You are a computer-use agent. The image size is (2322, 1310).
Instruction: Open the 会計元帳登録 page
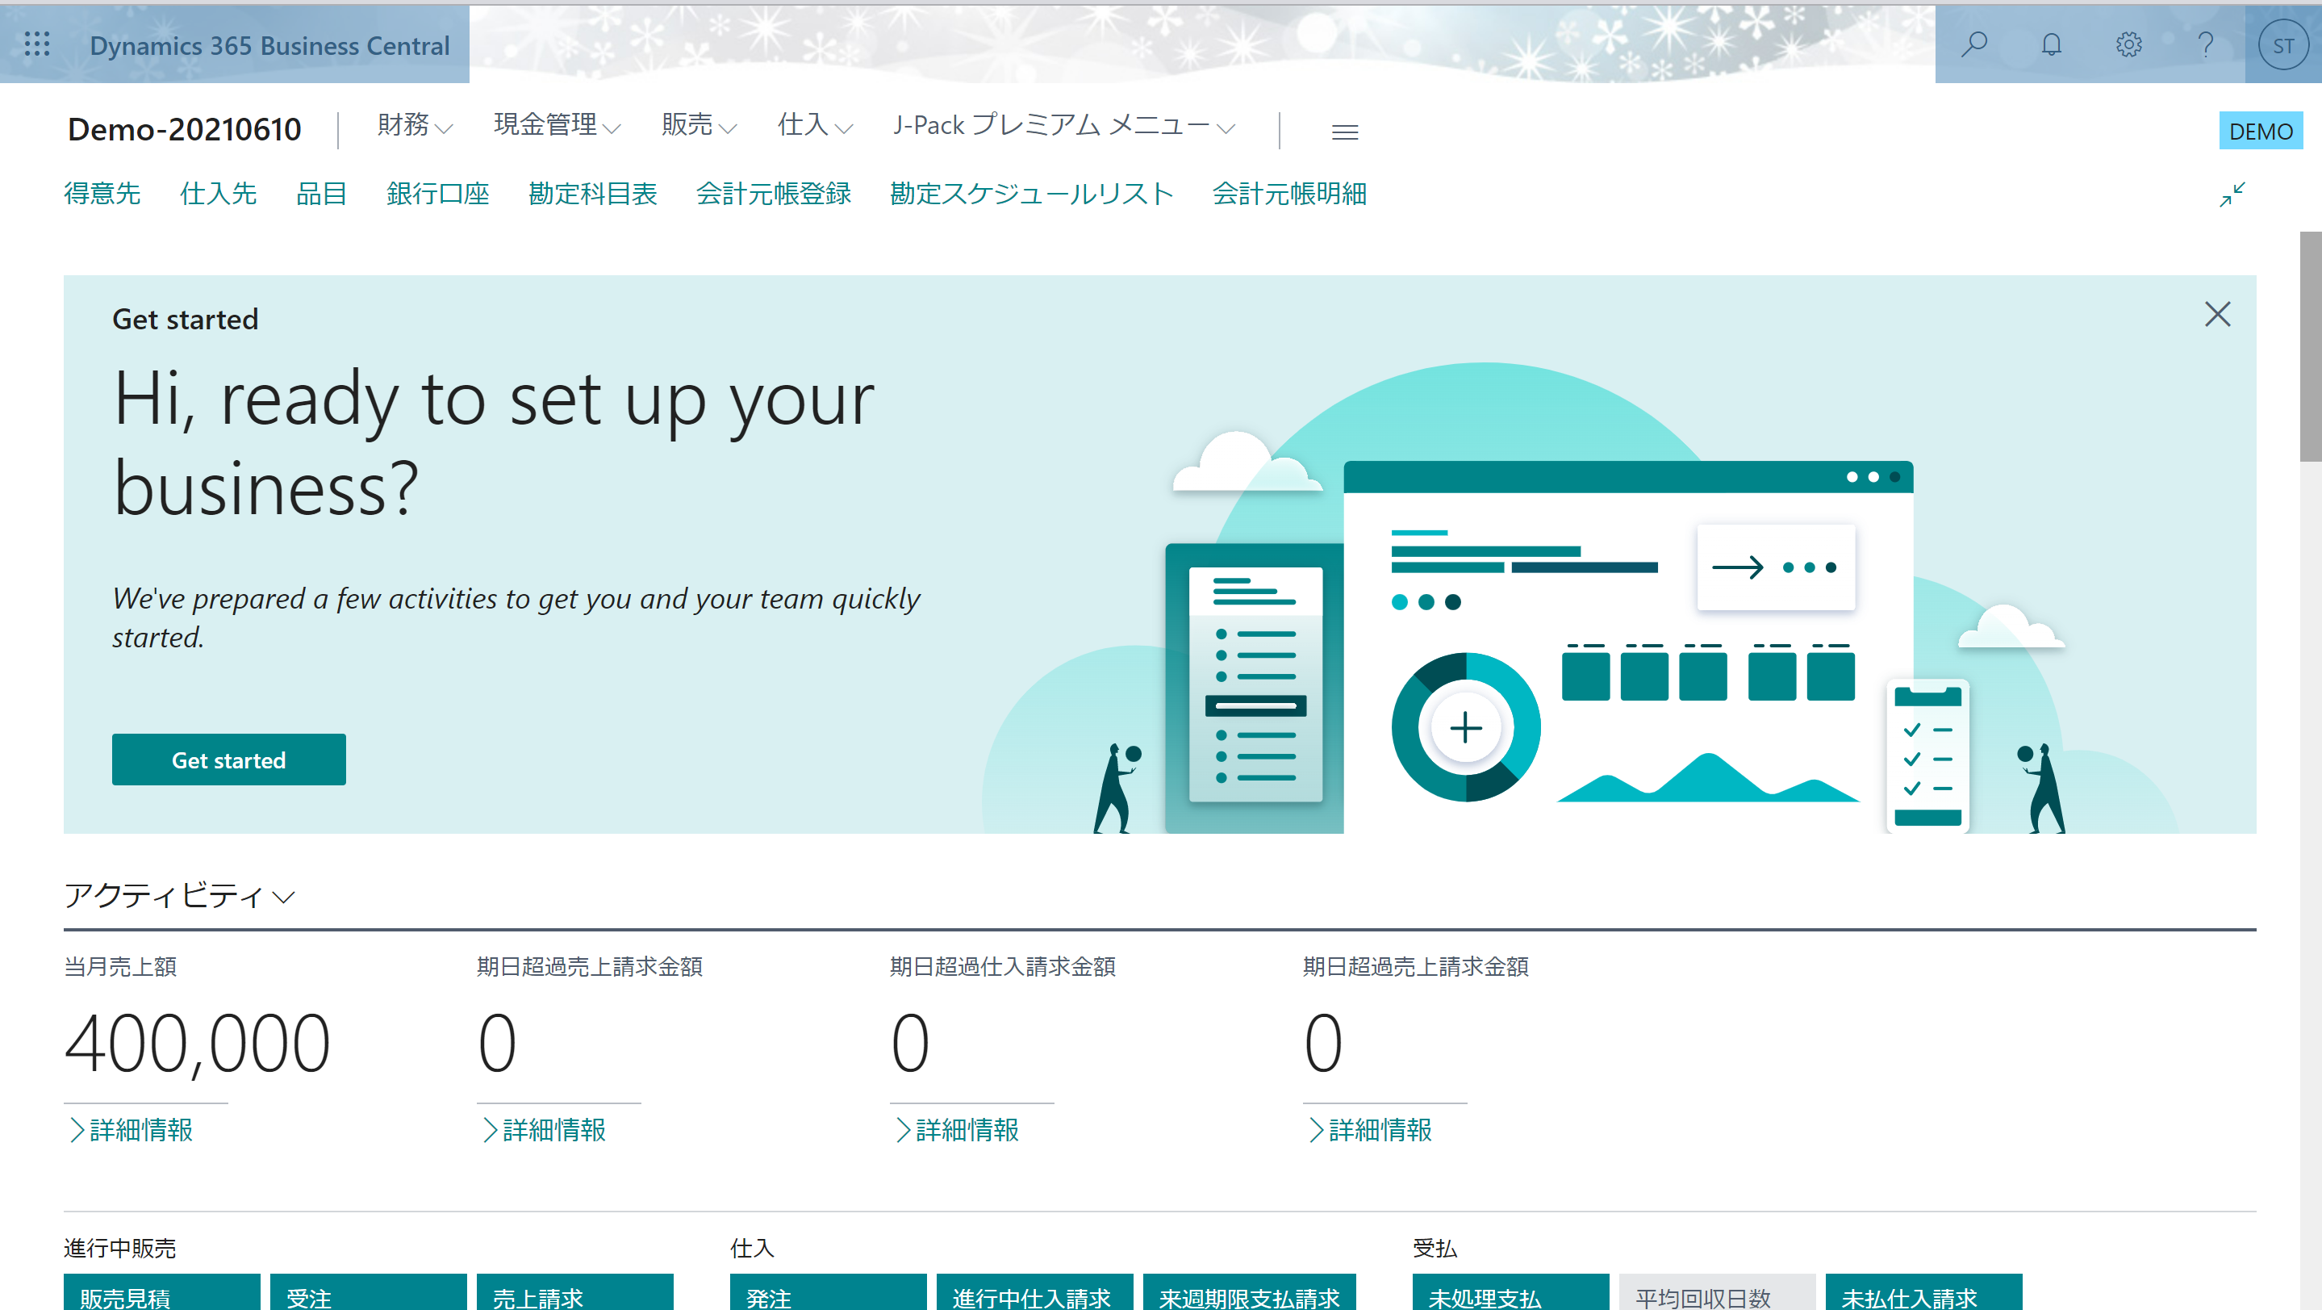point(773,194)
